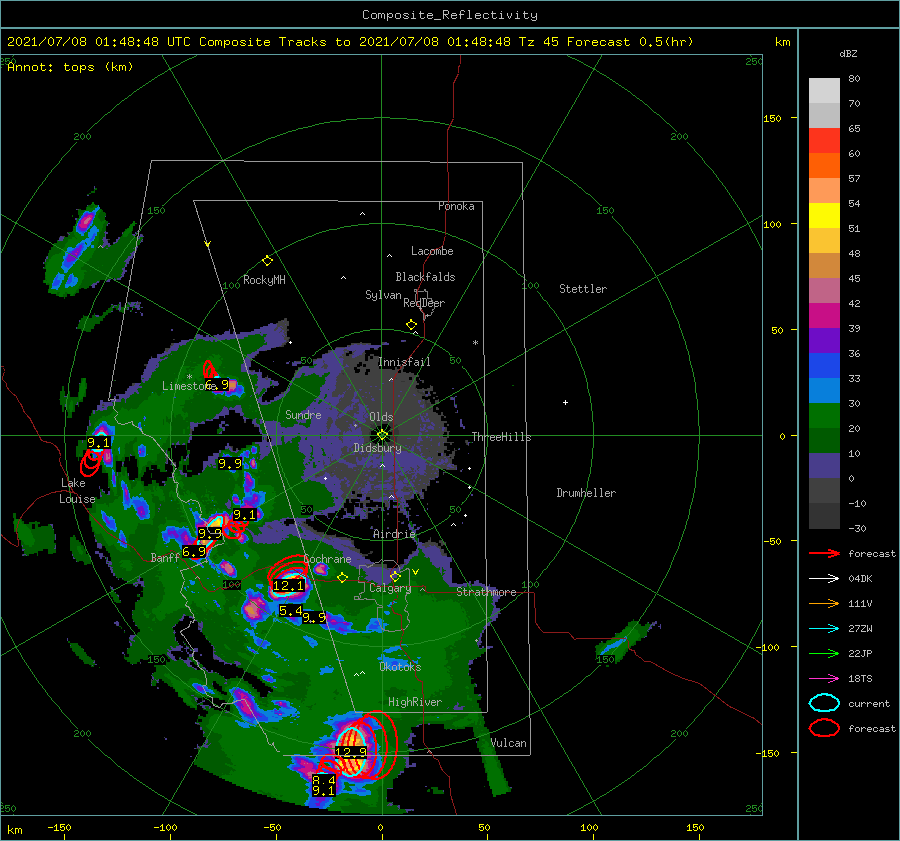This screenshot has width=900, height=841.
Task: Select the yellow diamond marker right of Cochrane
Action: pyautogui.click(x=343, y=578)
